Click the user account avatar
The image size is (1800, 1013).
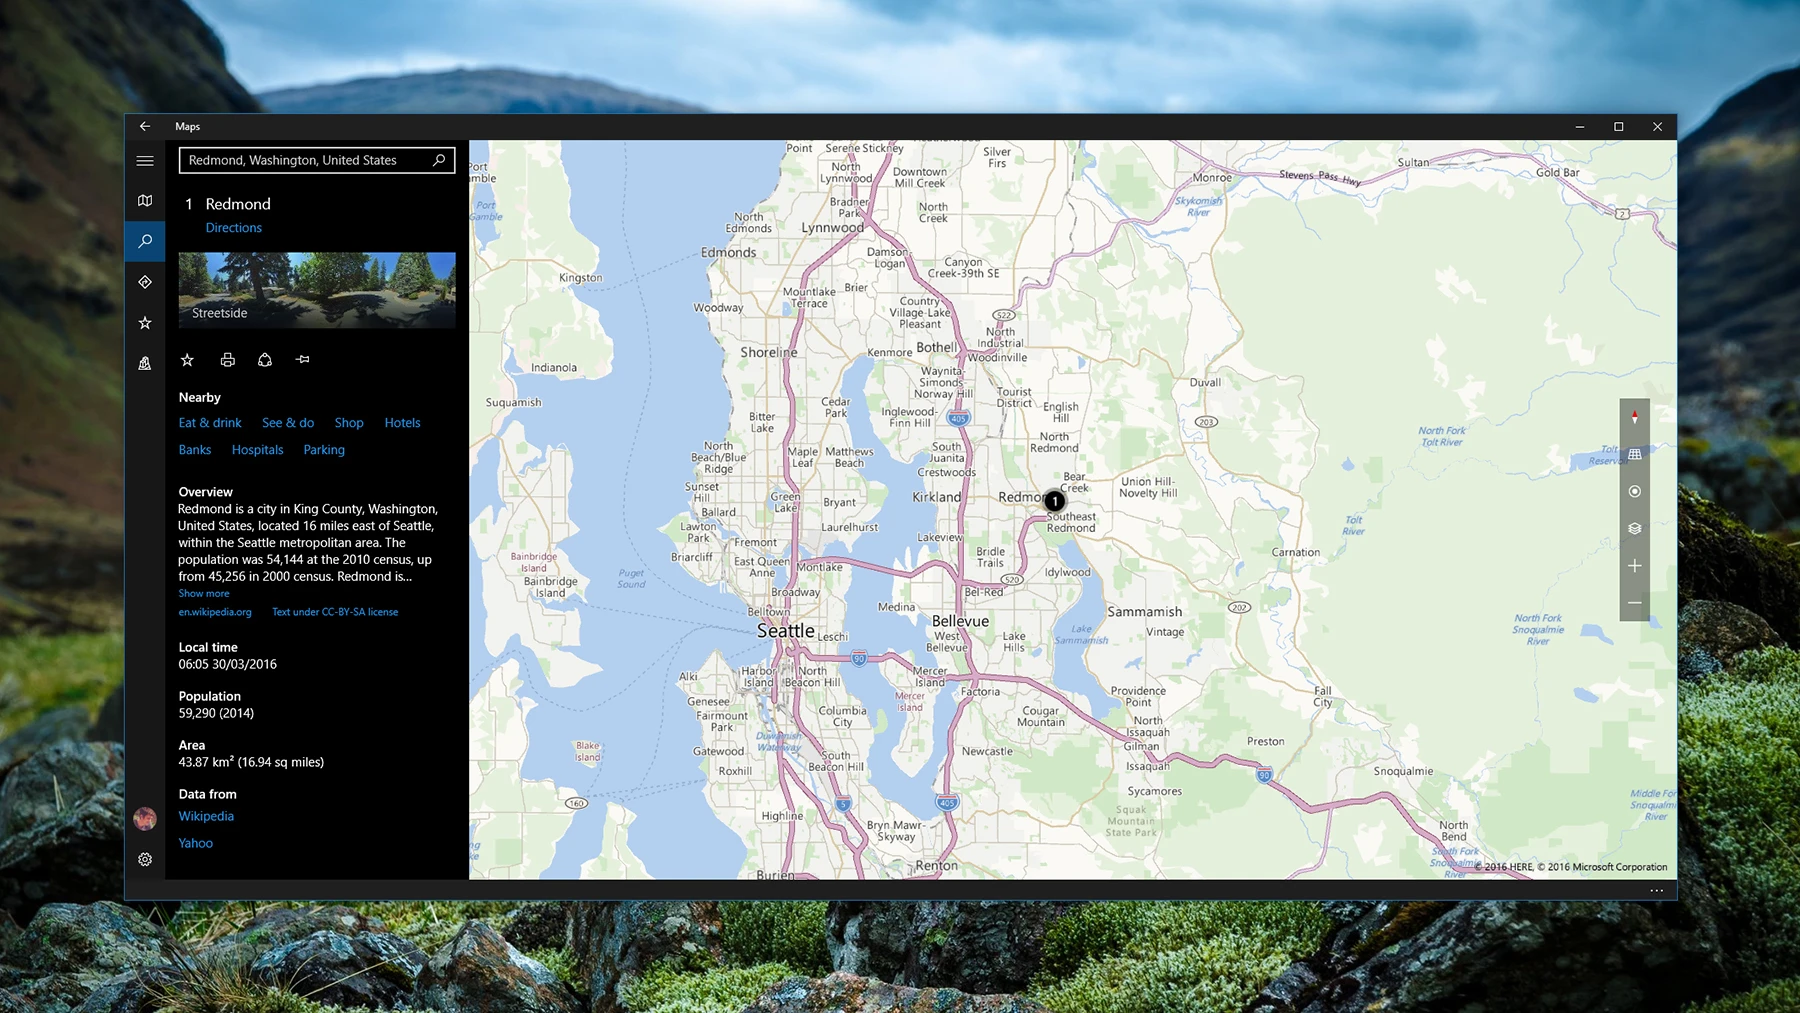pyautogui.click(x=145, y=819)
